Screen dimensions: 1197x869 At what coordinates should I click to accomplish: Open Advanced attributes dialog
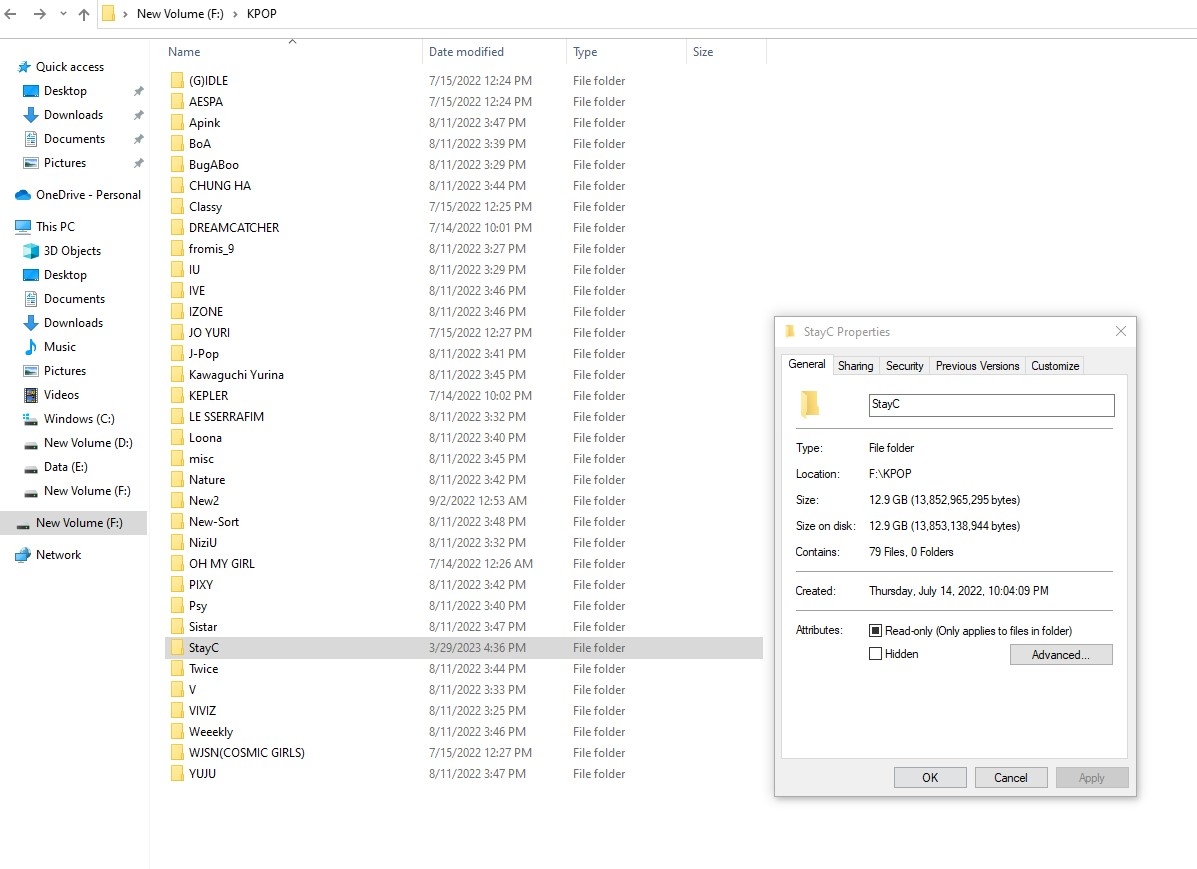coord(1060,654)
